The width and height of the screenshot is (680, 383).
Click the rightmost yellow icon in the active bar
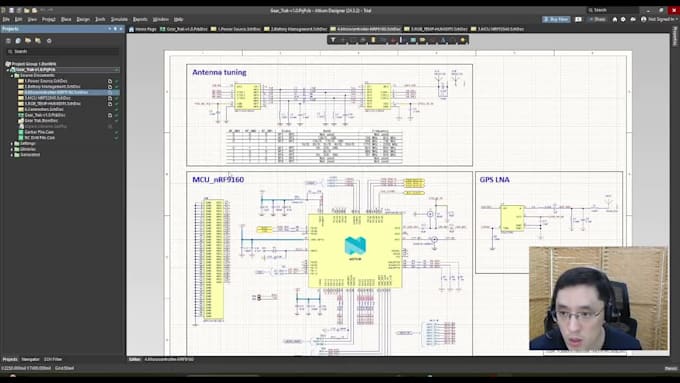click(463, 40)
